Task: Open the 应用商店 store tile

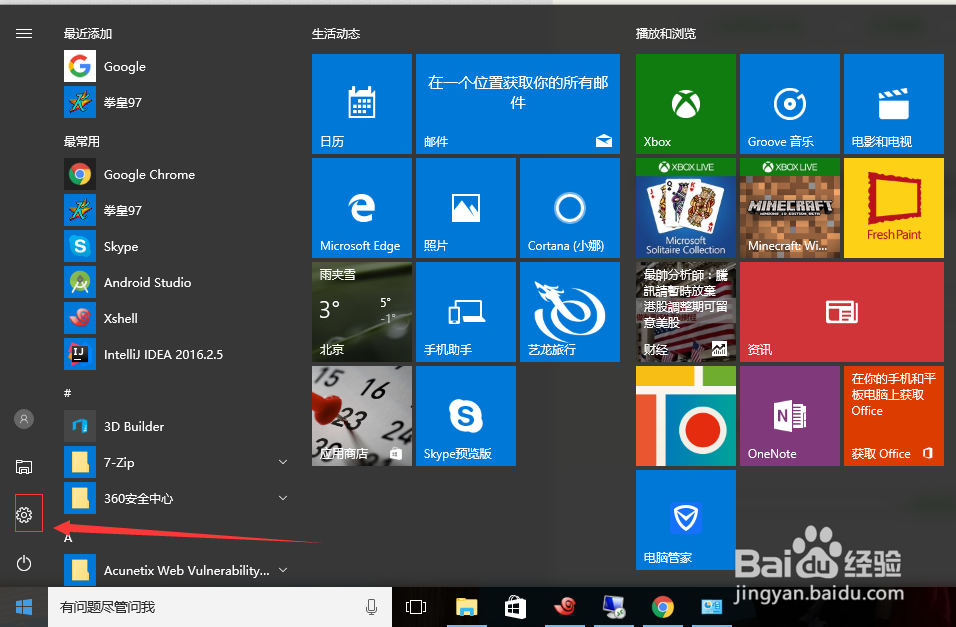Action: click(362, 416)
